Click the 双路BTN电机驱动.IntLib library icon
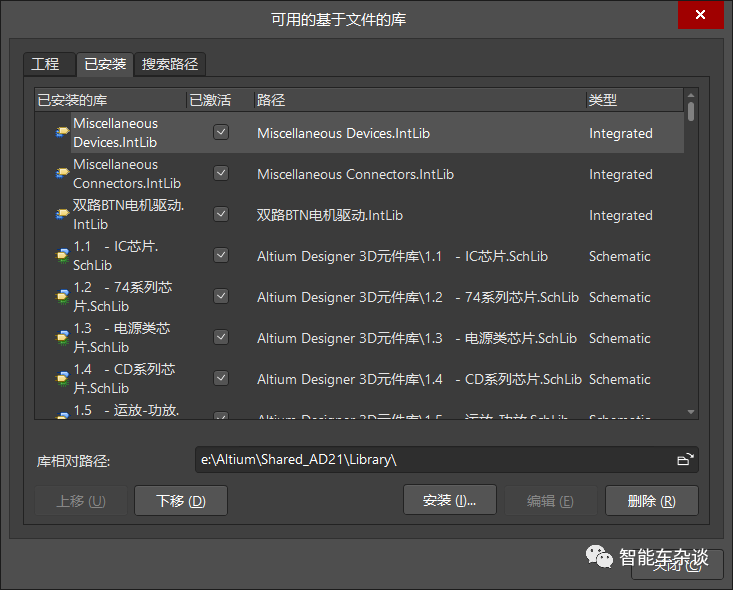Image resolution: width=733 pixels, height=590 pixels. pos(62,214)
